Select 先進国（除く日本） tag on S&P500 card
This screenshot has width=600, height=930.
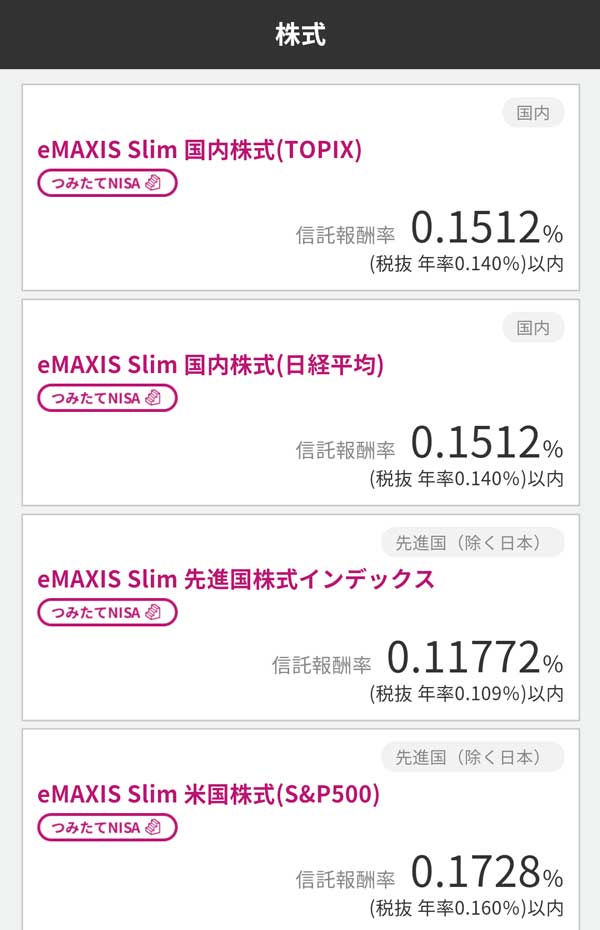472,757
